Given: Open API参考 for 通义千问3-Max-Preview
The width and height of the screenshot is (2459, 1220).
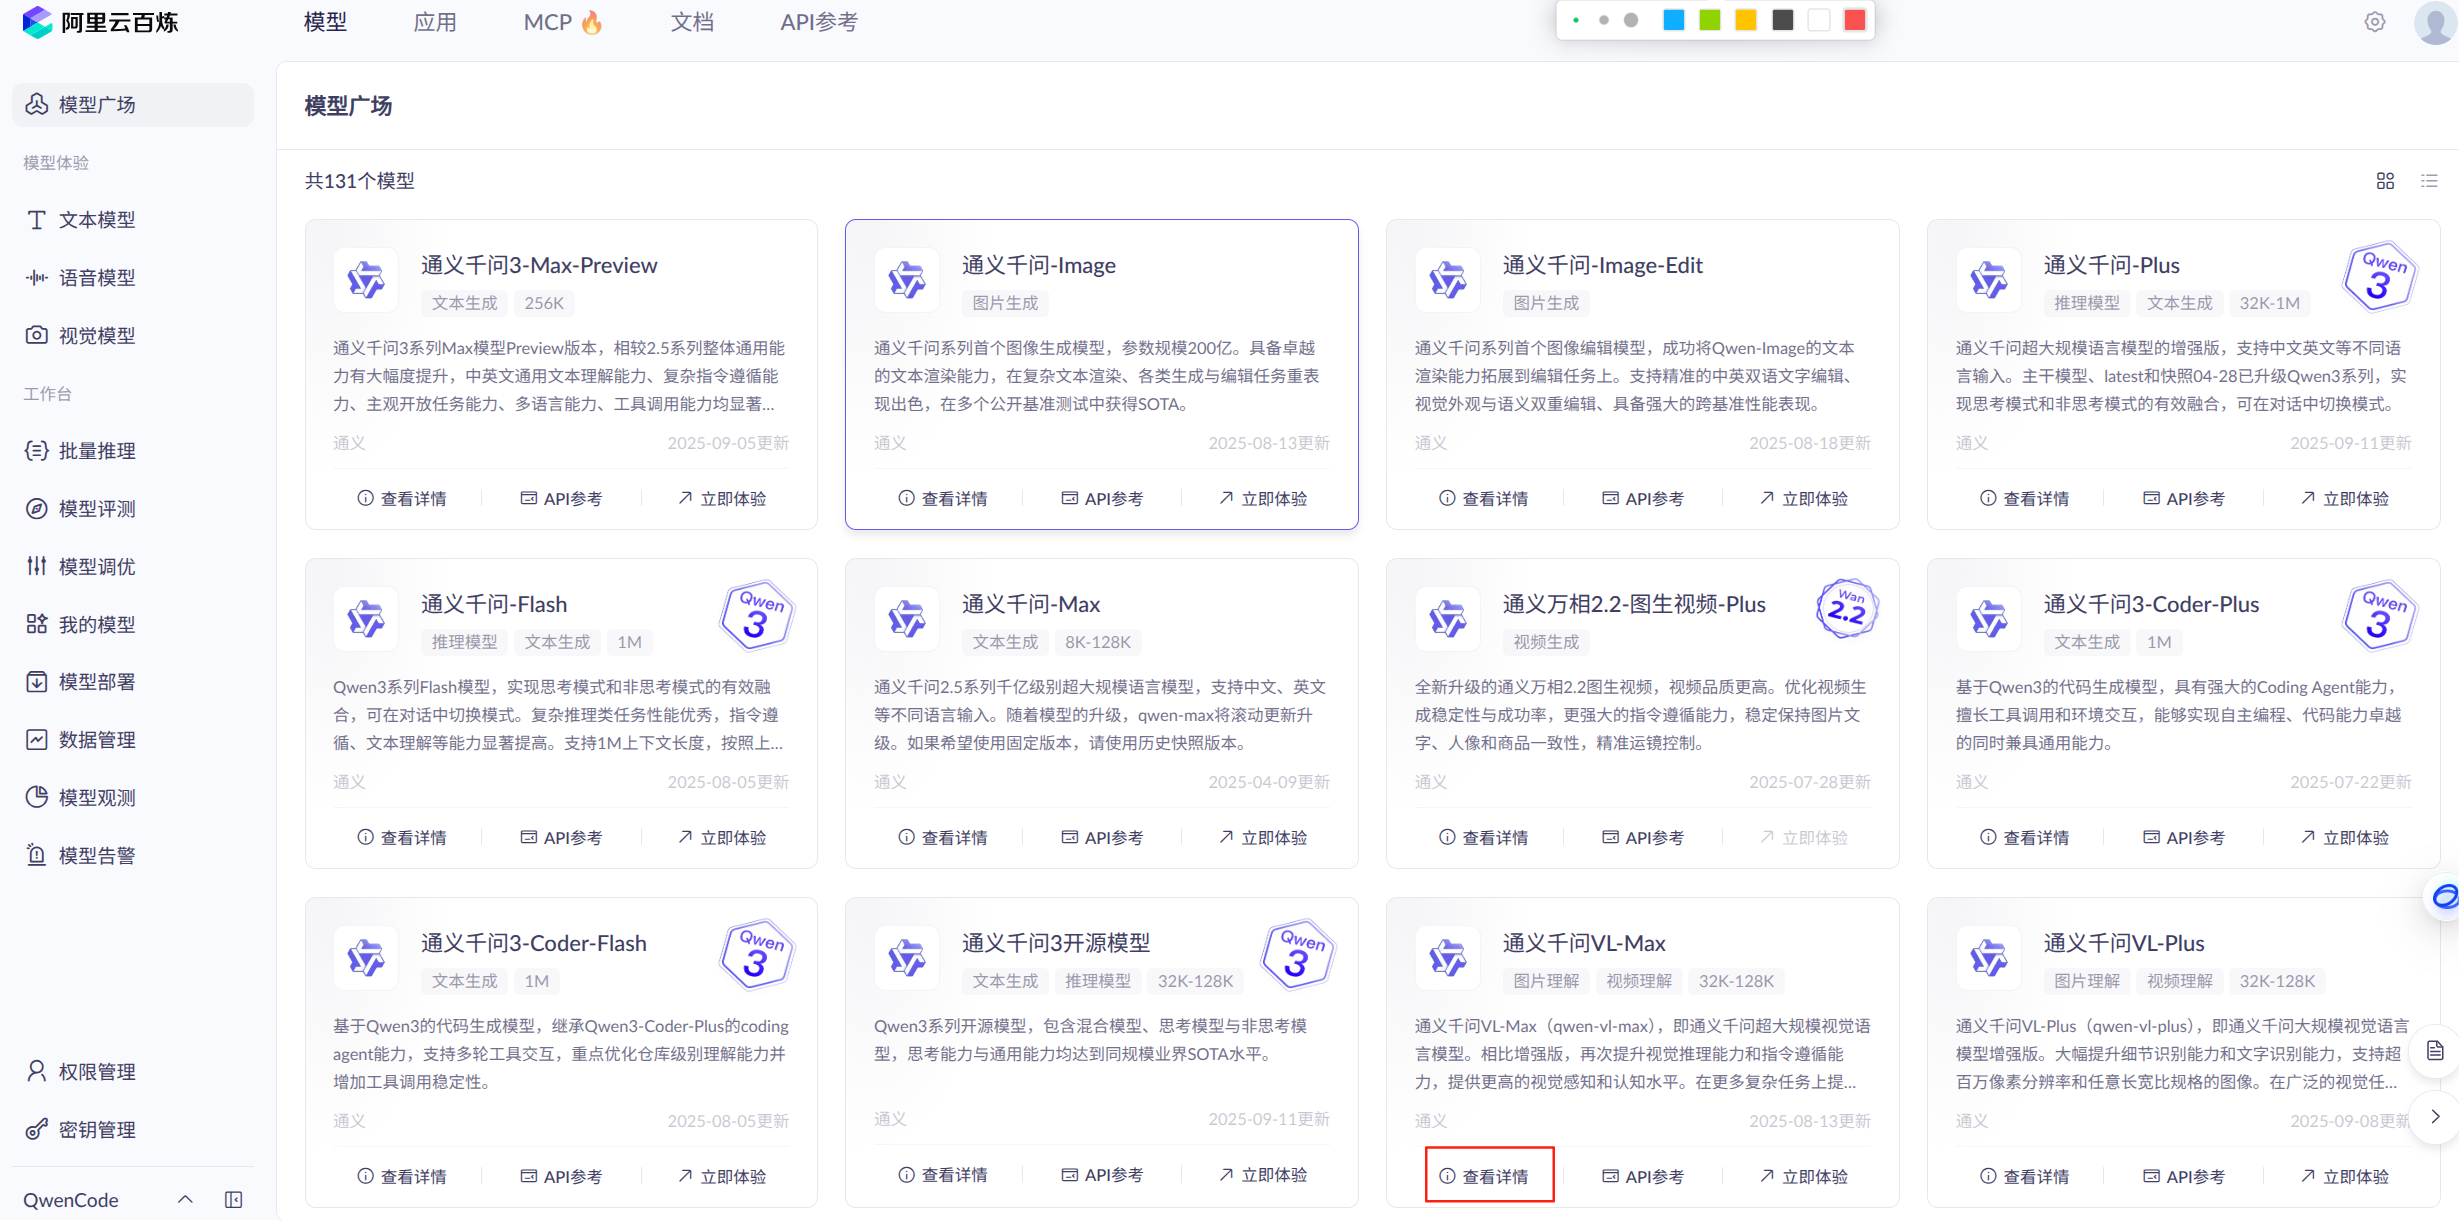Looking at the screenshot, I should 561,498.
